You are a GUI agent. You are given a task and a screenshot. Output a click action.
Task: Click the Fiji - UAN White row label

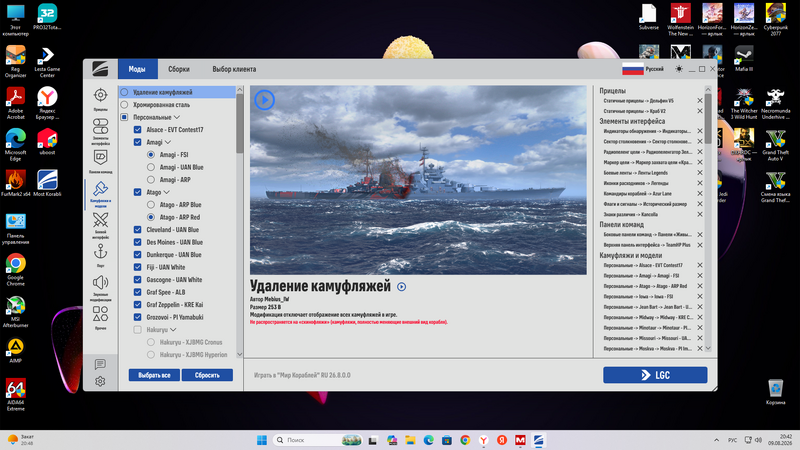166,267
